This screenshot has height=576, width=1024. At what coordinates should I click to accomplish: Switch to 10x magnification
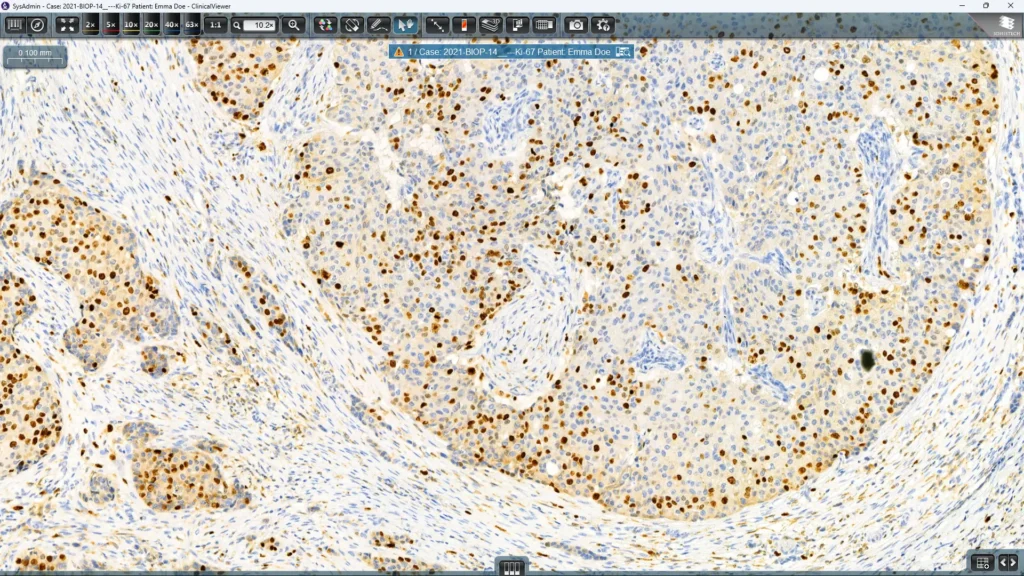pos(131,25)
